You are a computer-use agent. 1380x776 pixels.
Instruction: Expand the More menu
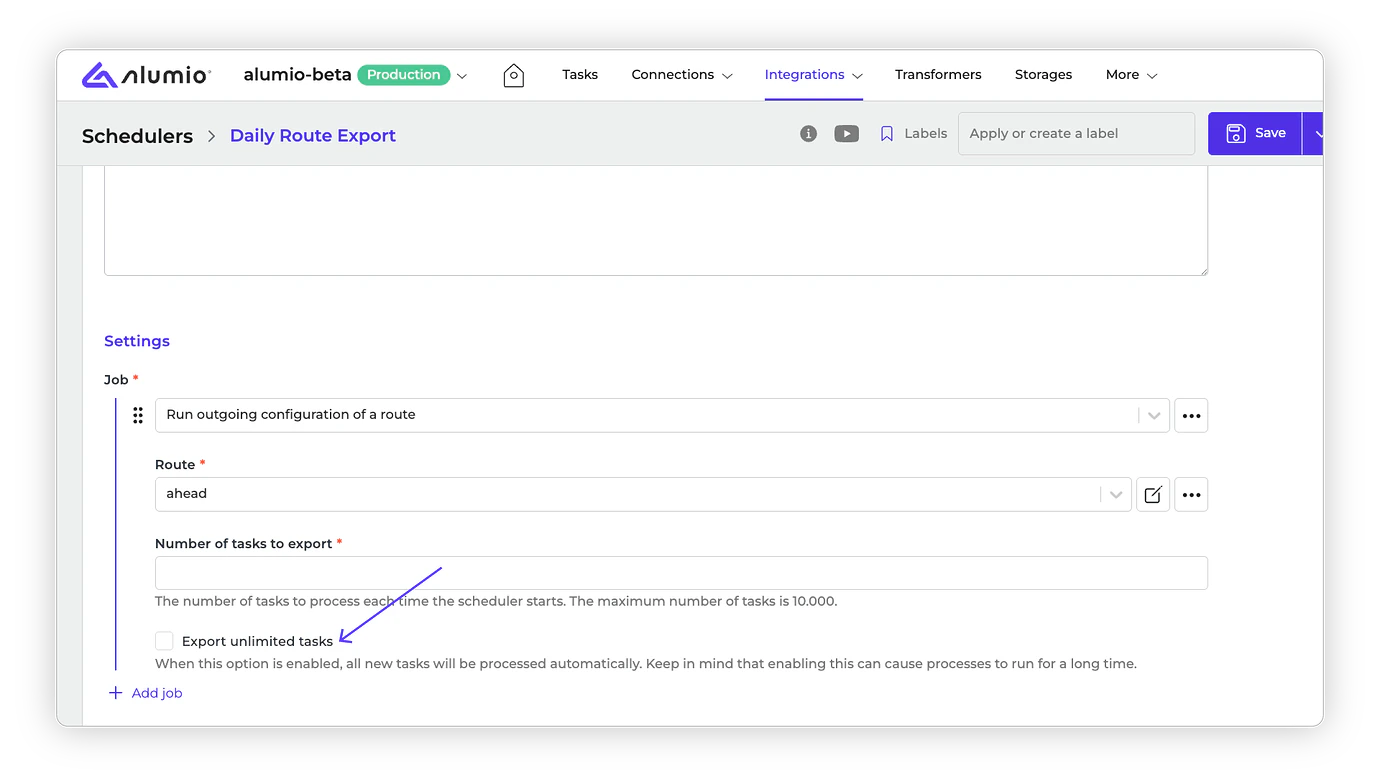coord(1132,75)
